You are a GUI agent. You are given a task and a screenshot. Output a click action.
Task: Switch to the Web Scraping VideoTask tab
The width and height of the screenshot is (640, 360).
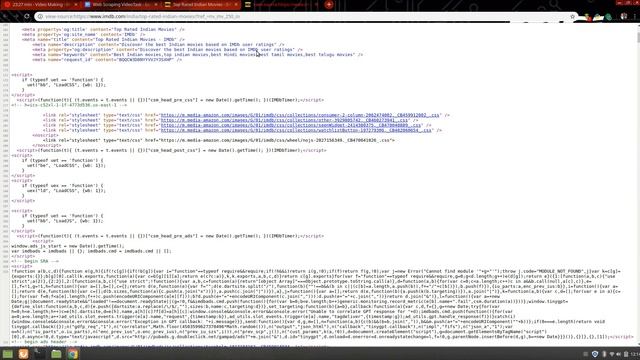tap(120, 4)
